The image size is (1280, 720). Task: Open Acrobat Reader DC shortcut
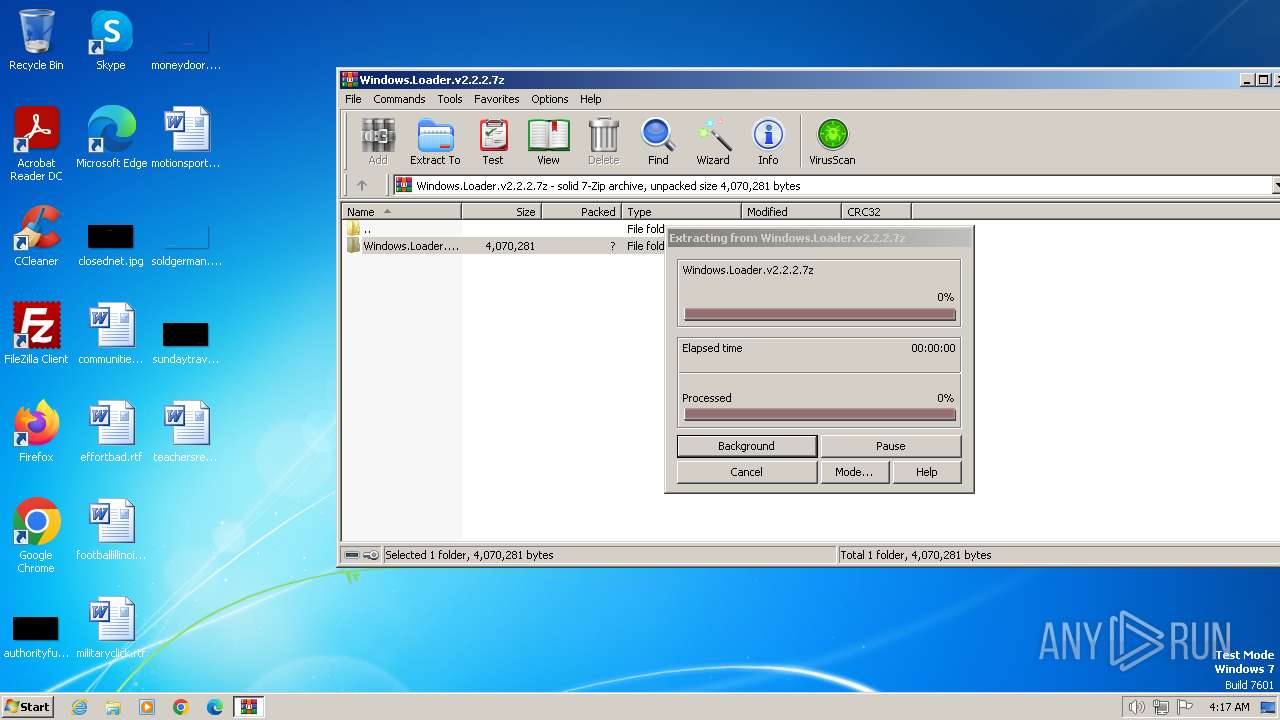tap(36, 144)
